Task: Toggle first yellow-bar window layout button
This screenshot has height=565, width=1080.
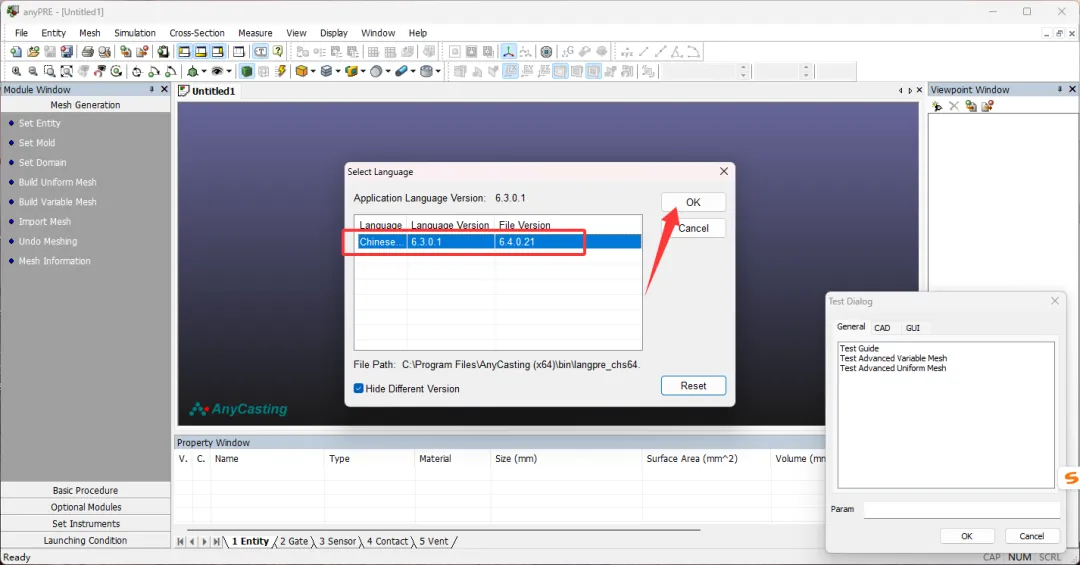Action: [184, 52]
